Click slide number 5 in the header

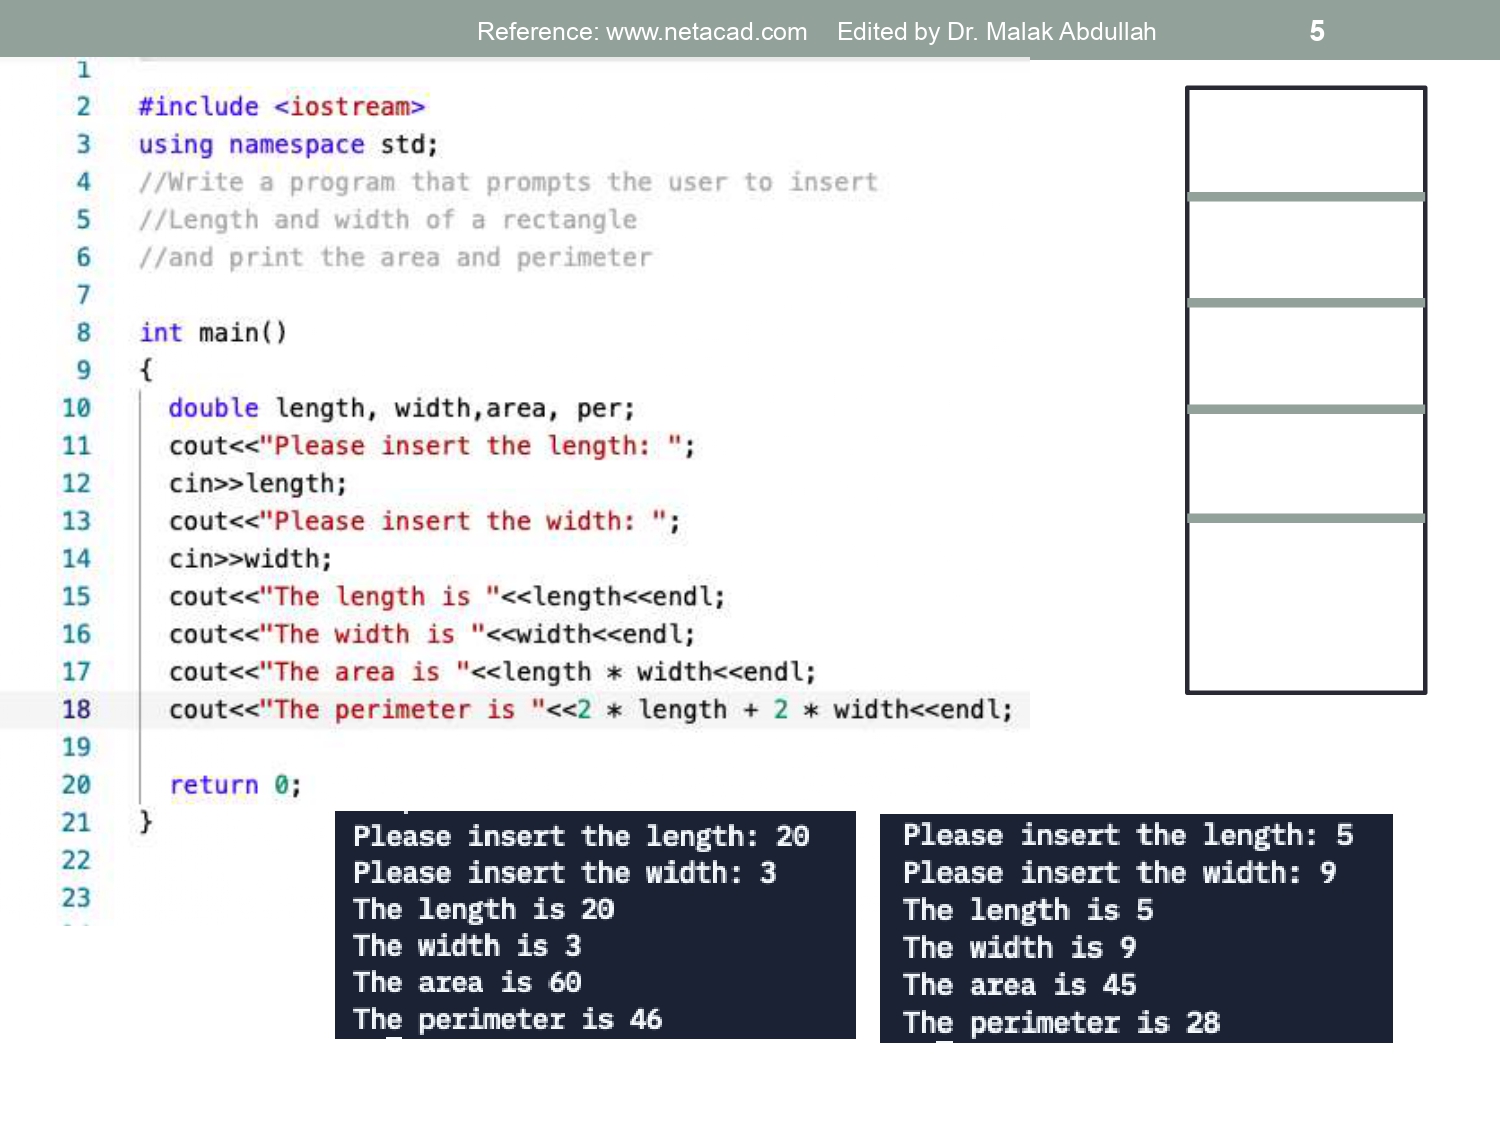pos(1316,32)
